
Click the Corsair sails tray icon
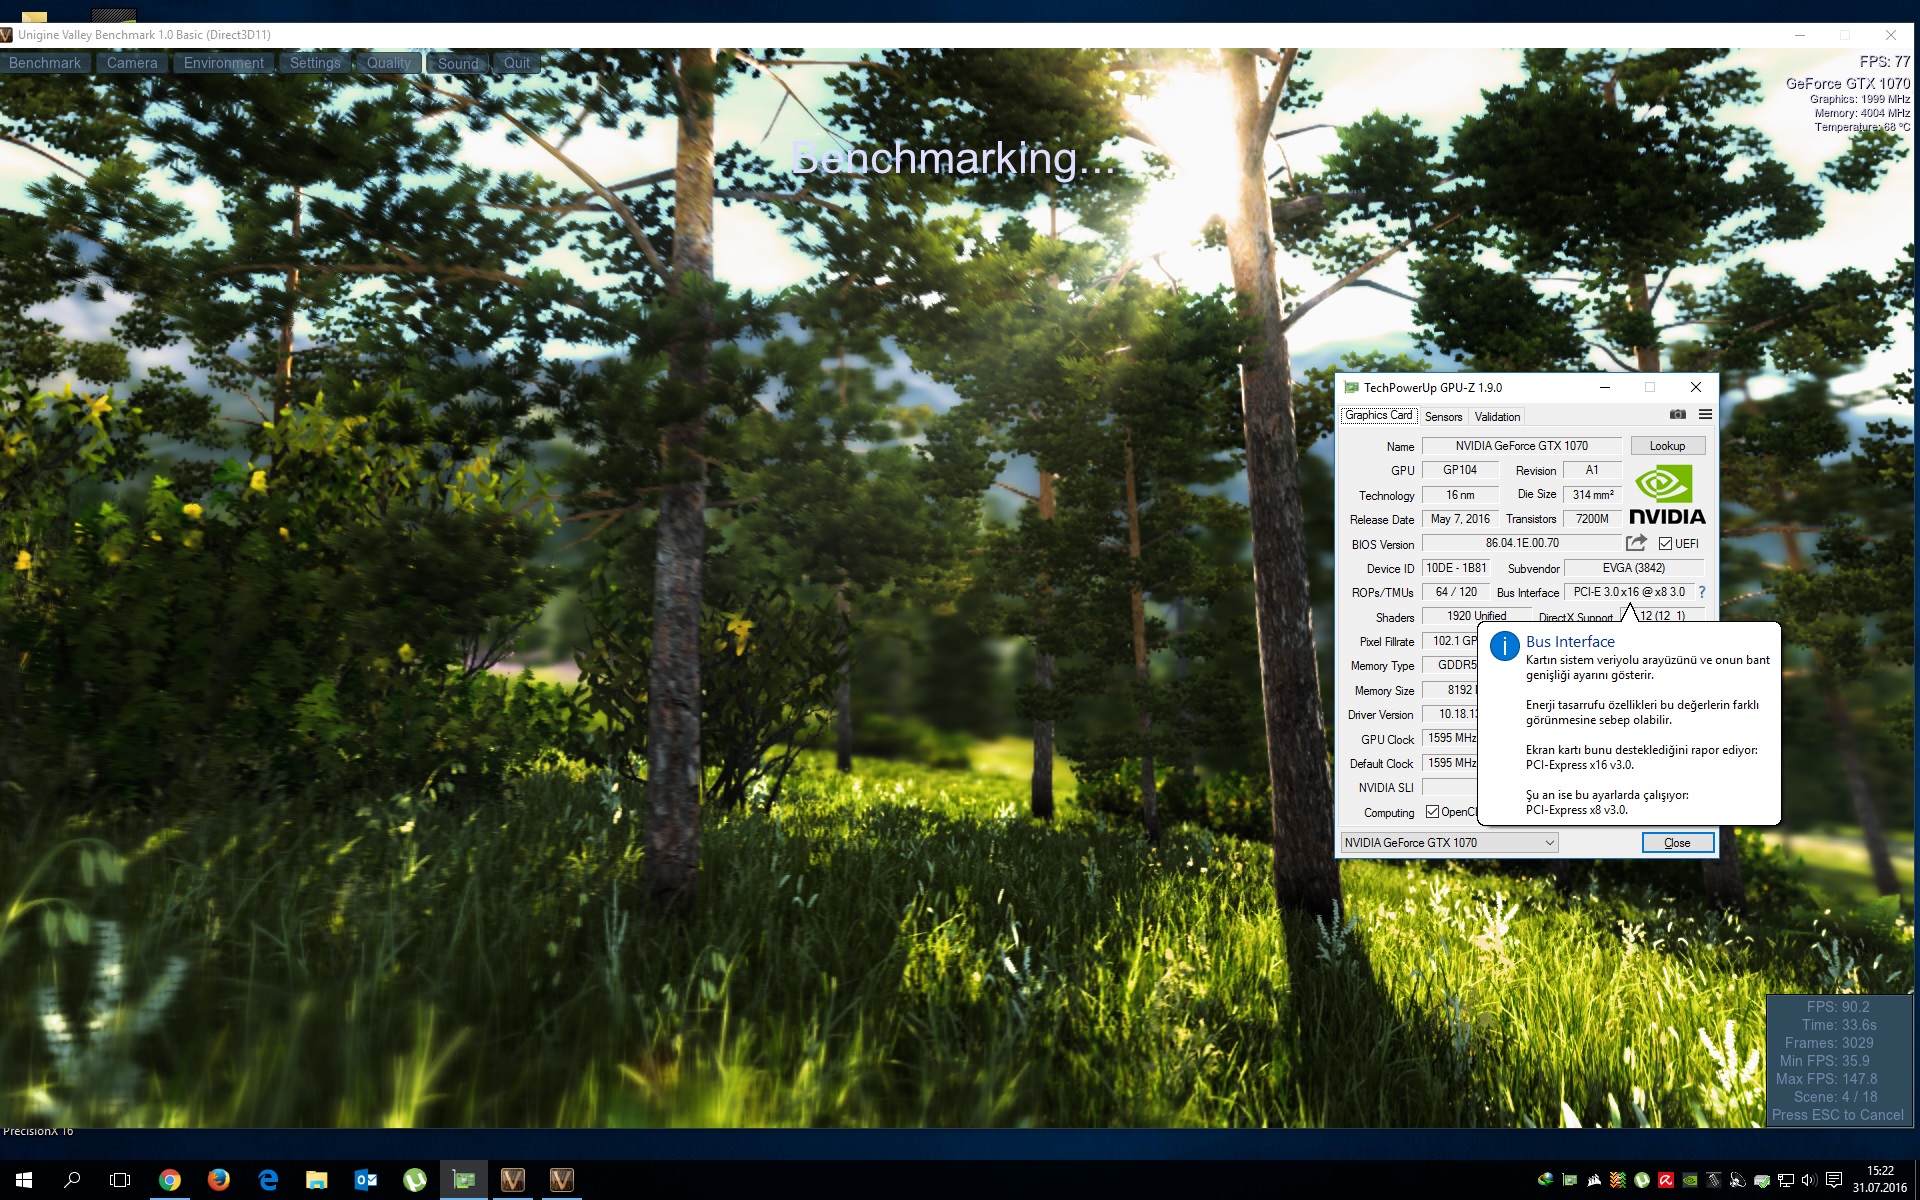(x=1594, y=1180)
